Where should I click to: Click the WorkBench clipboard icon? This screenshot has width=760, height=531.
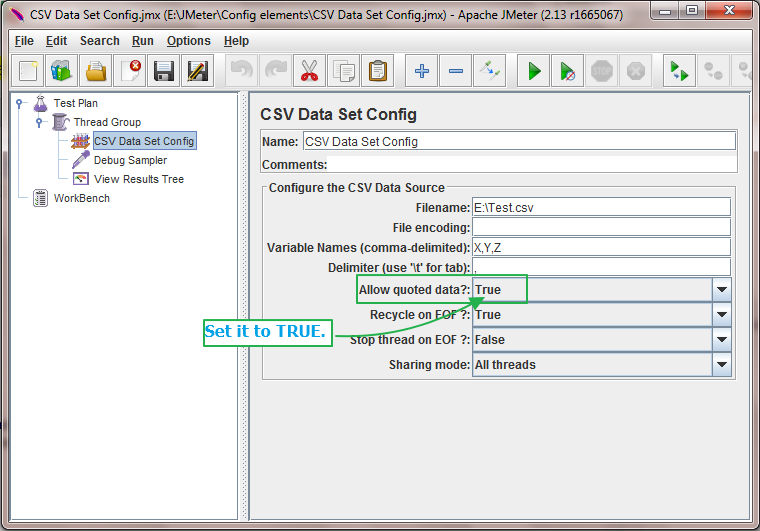click(40, 198)
